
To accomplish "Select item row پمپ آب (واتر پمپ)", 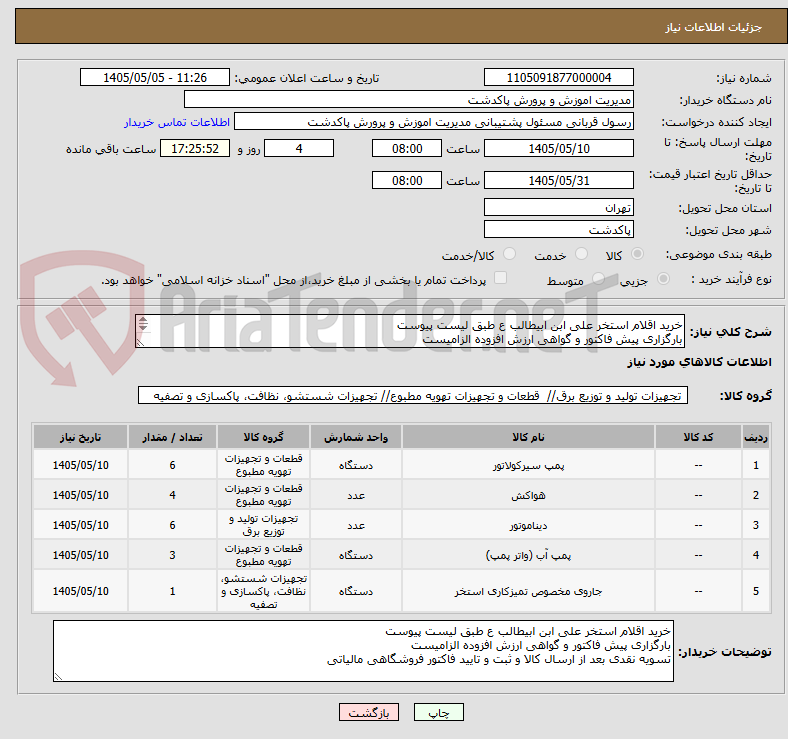I will coord(402,555).
